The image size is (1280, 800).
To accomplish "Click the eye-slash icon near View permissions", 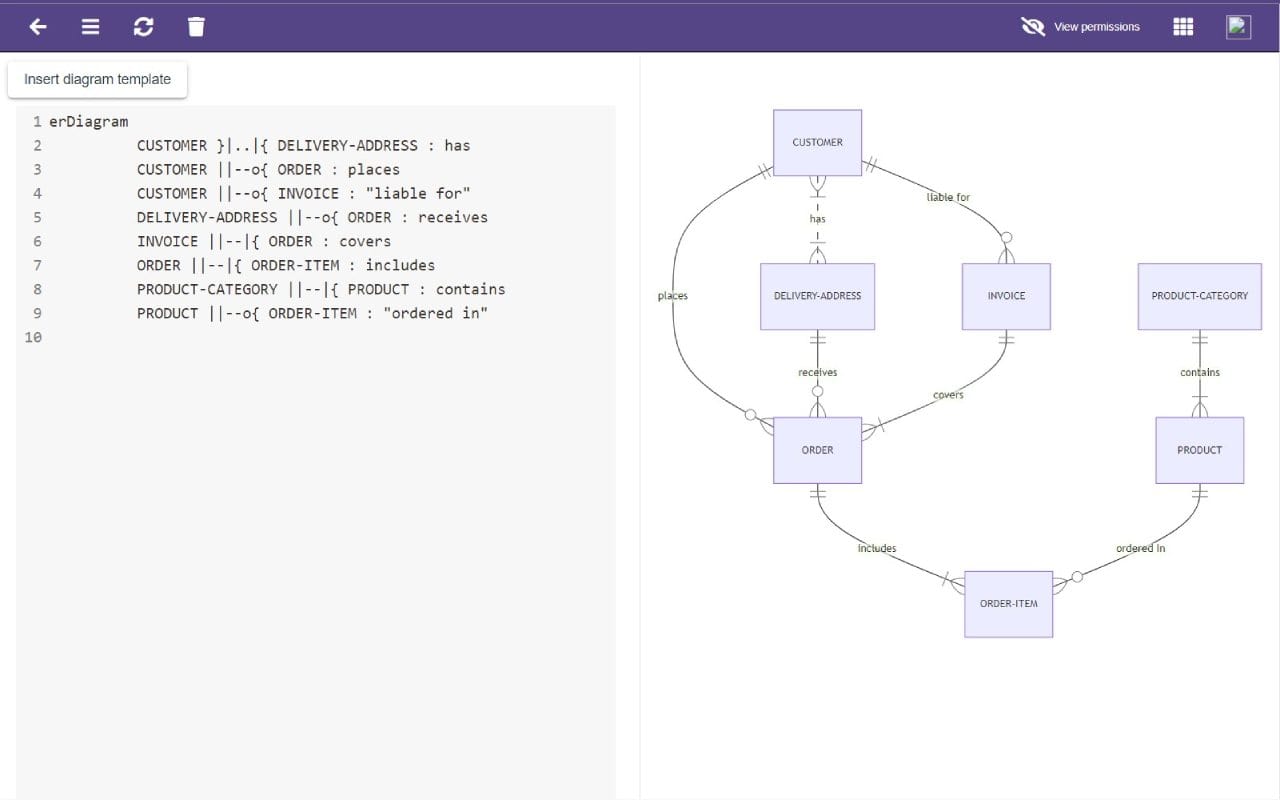I will 1033,27.
